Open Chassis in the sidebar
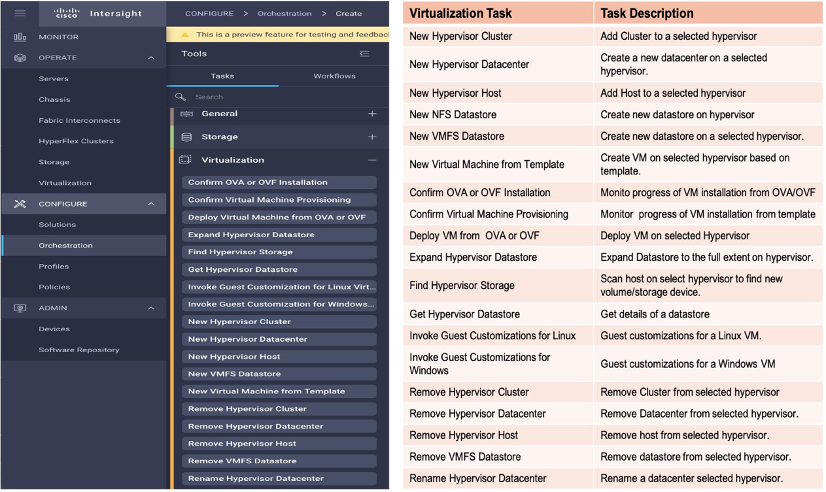The width and height of the screenshot is (826, 492). (x=54, y=100)
